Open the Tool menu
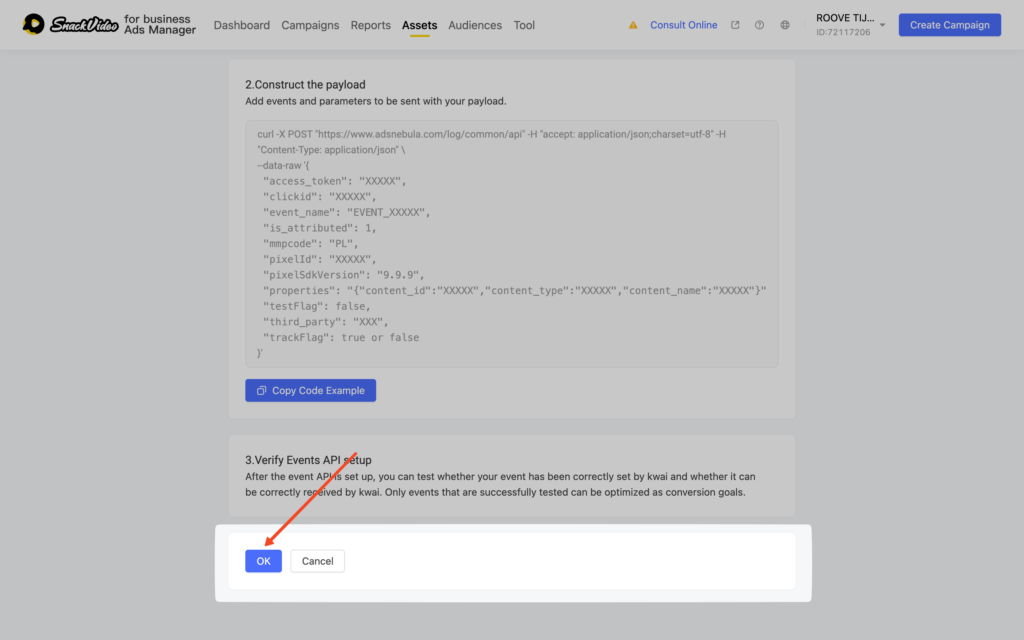Image resolution: width=1024 pixels, height=640 pixels. 524,25
